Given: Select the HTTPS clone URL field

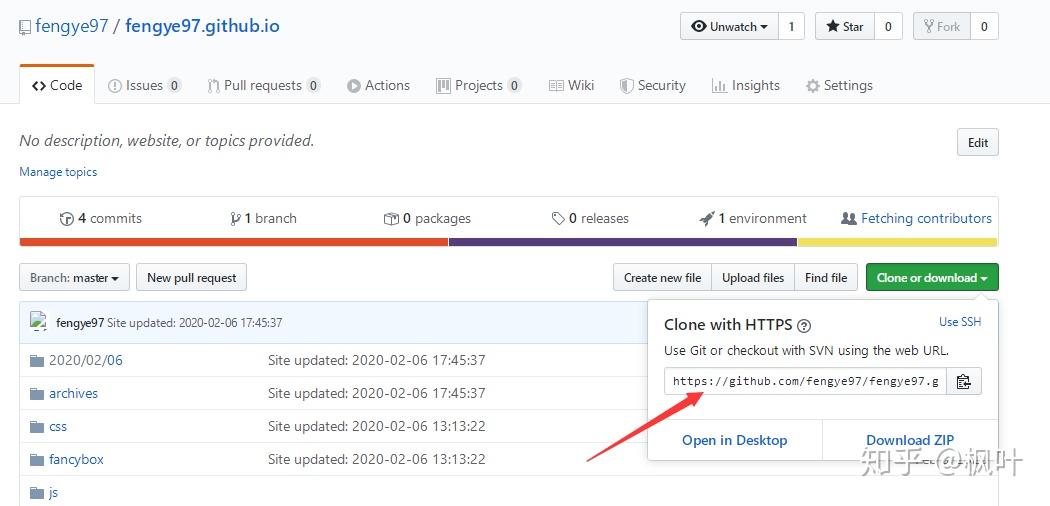Looking at the screenshot, I should tap(804, 381).
